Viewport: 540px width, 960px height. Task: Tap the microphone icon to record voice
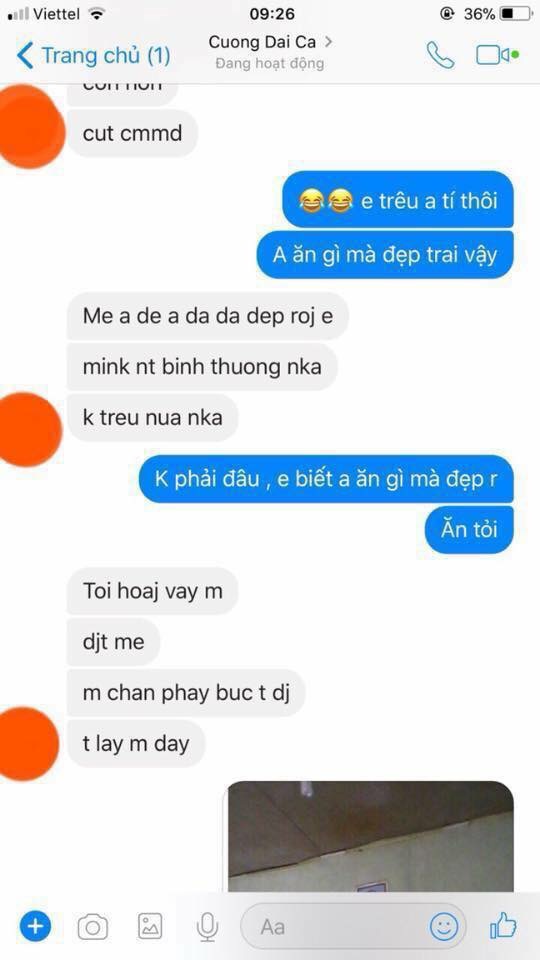[208, 927]
